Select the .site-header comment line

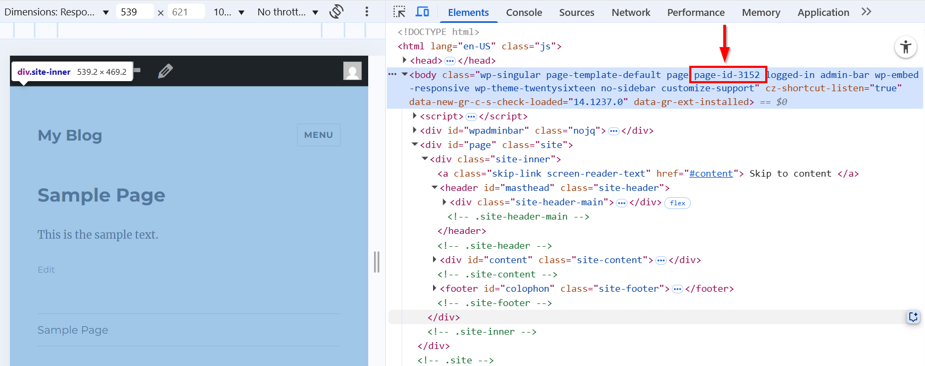494,246
